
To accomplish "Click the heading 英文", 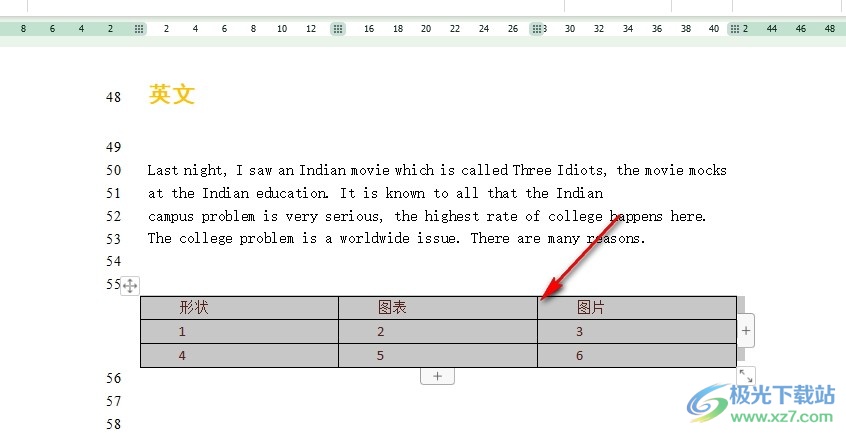I will (x=172, y=94).
